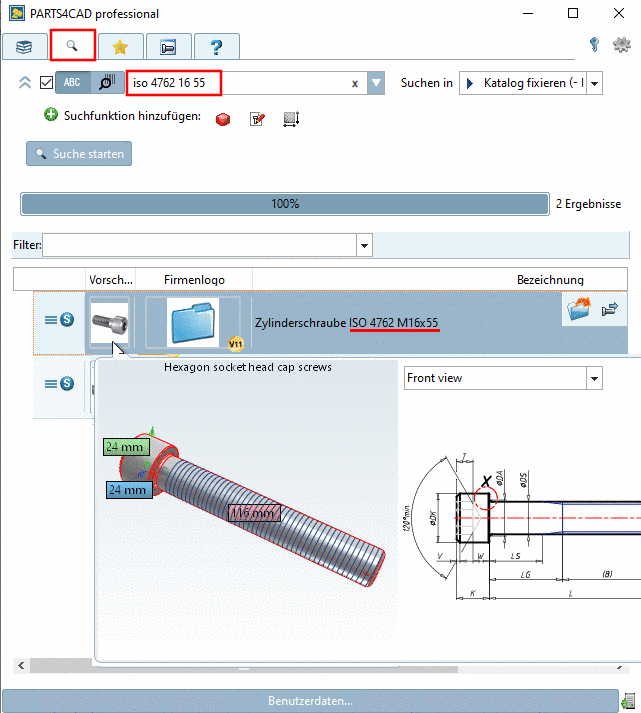This screenshot has height=713, width=641.
Task: Open row menu icon of Zylinderschraube row
Action: pos(51,320)
